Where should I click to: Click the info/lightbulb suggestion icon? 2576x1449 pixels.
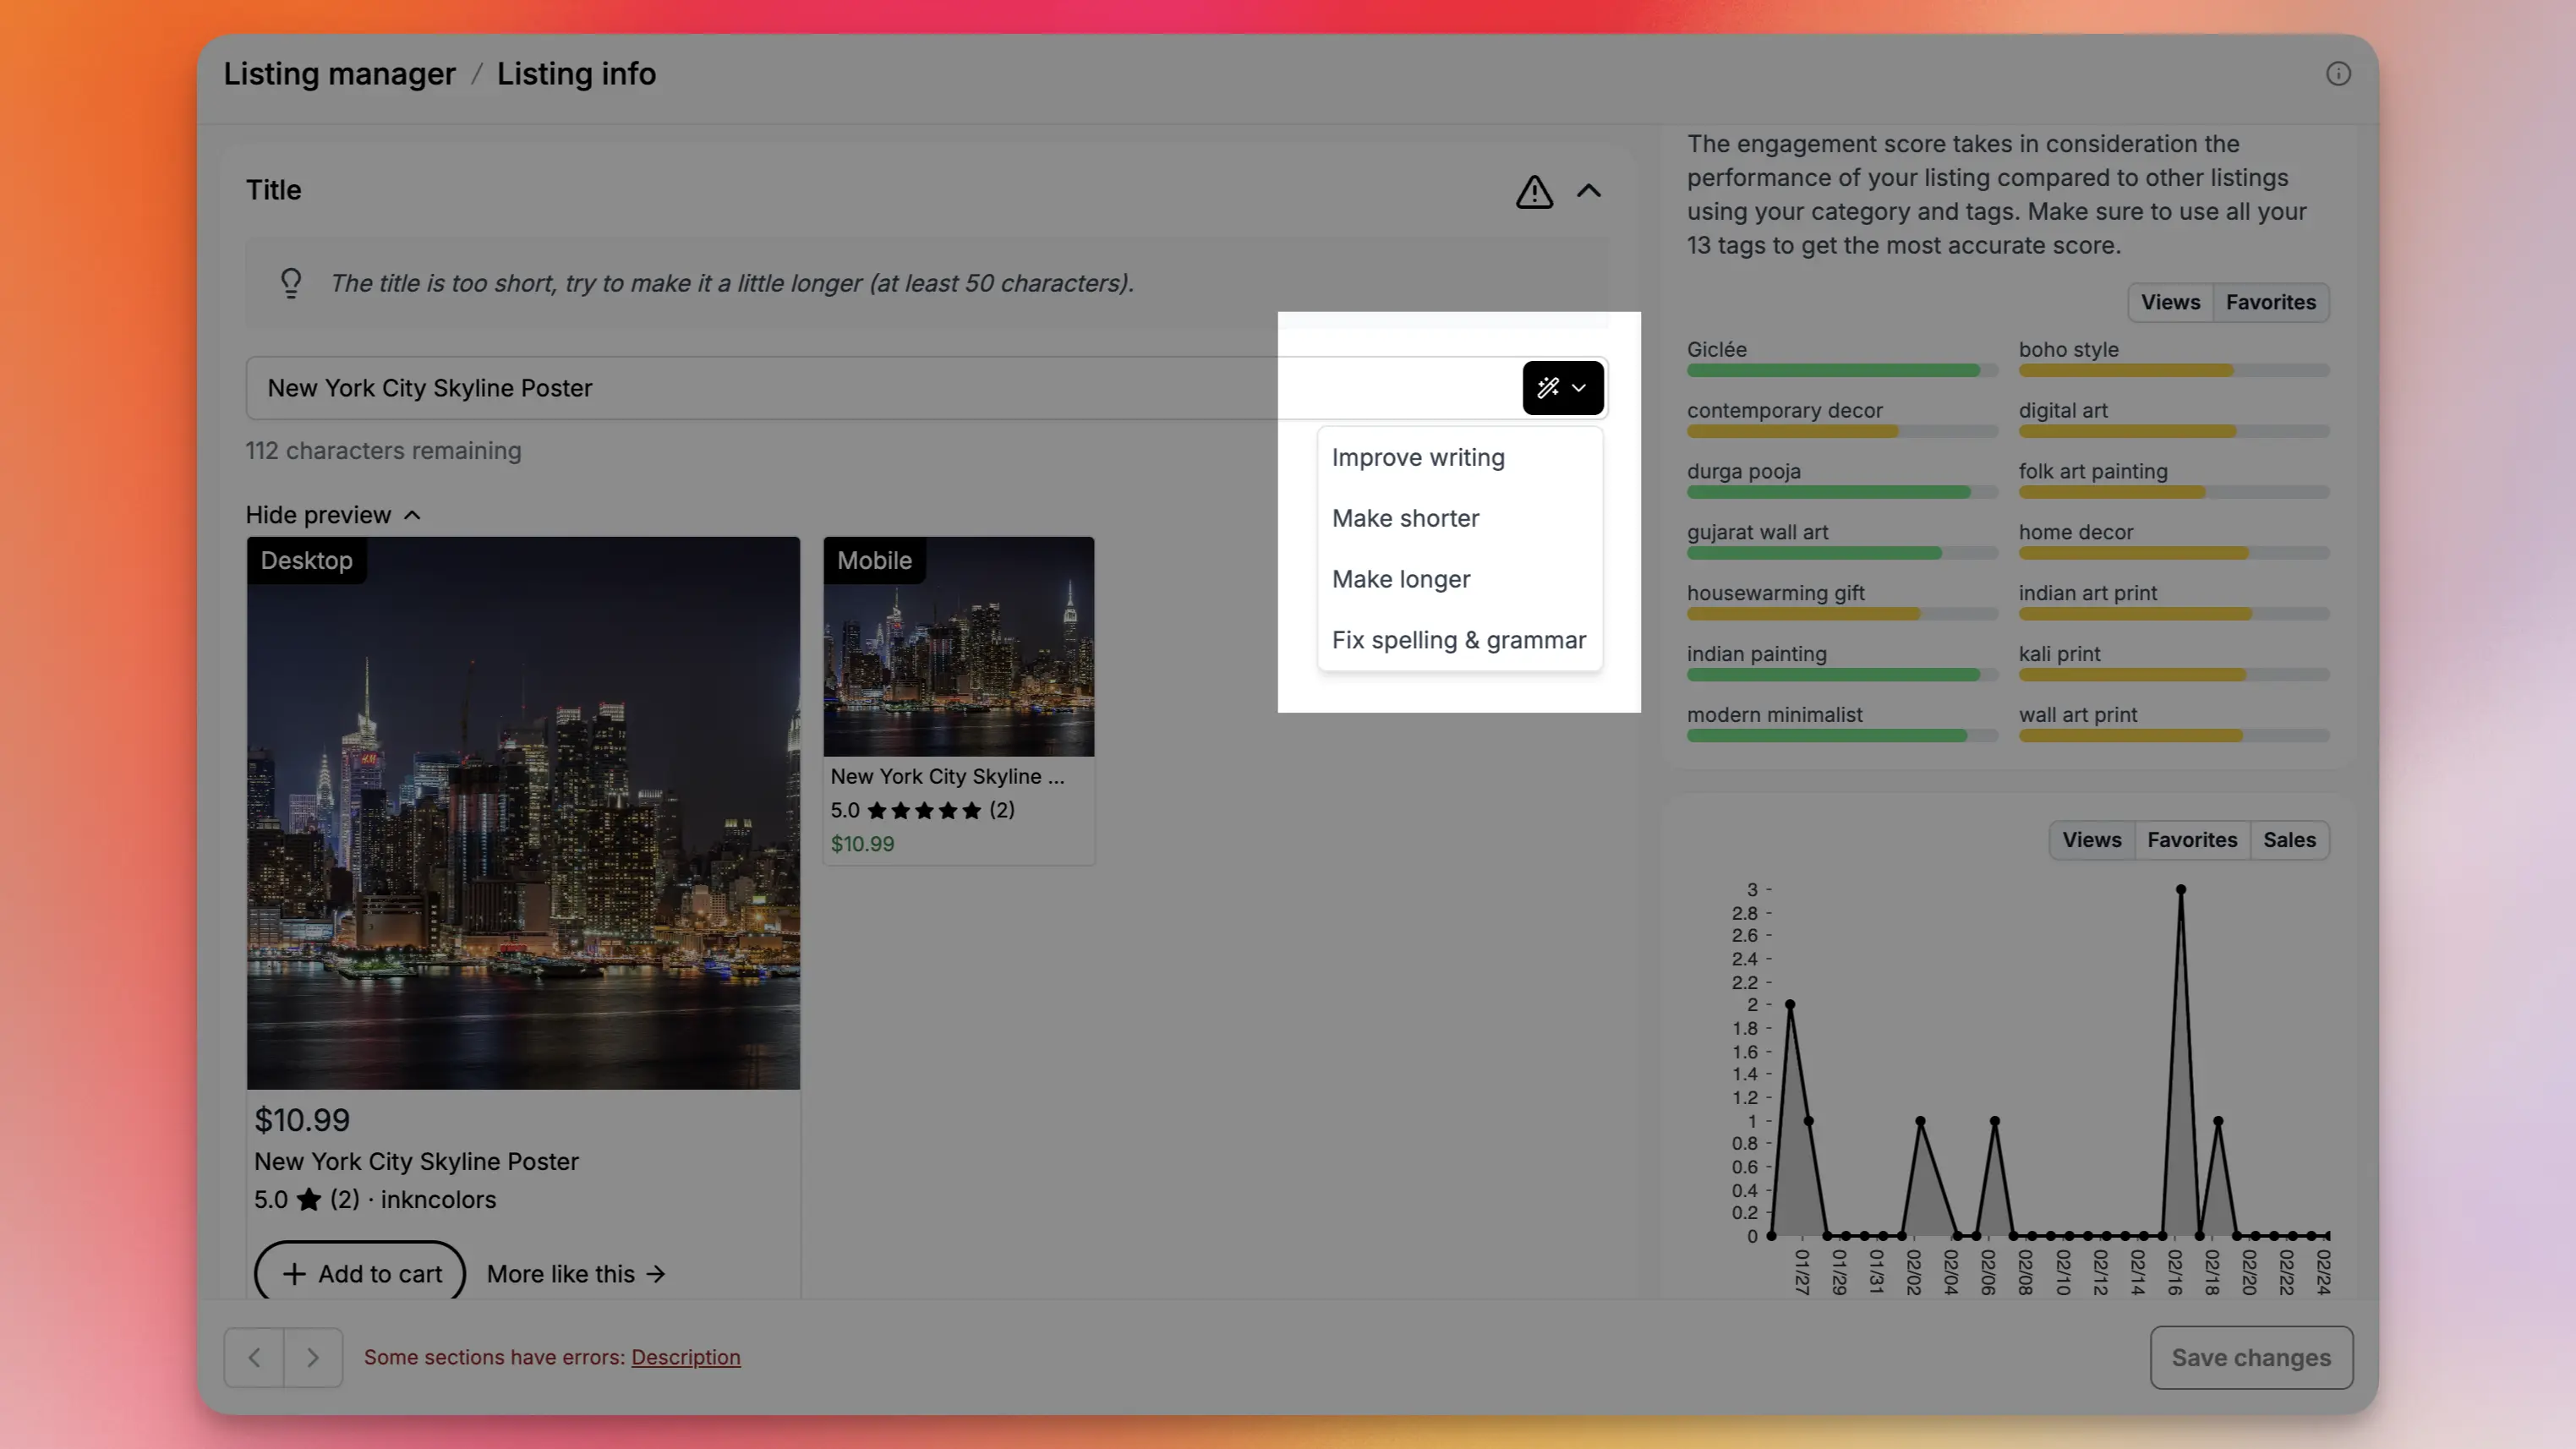coord(288,282)
